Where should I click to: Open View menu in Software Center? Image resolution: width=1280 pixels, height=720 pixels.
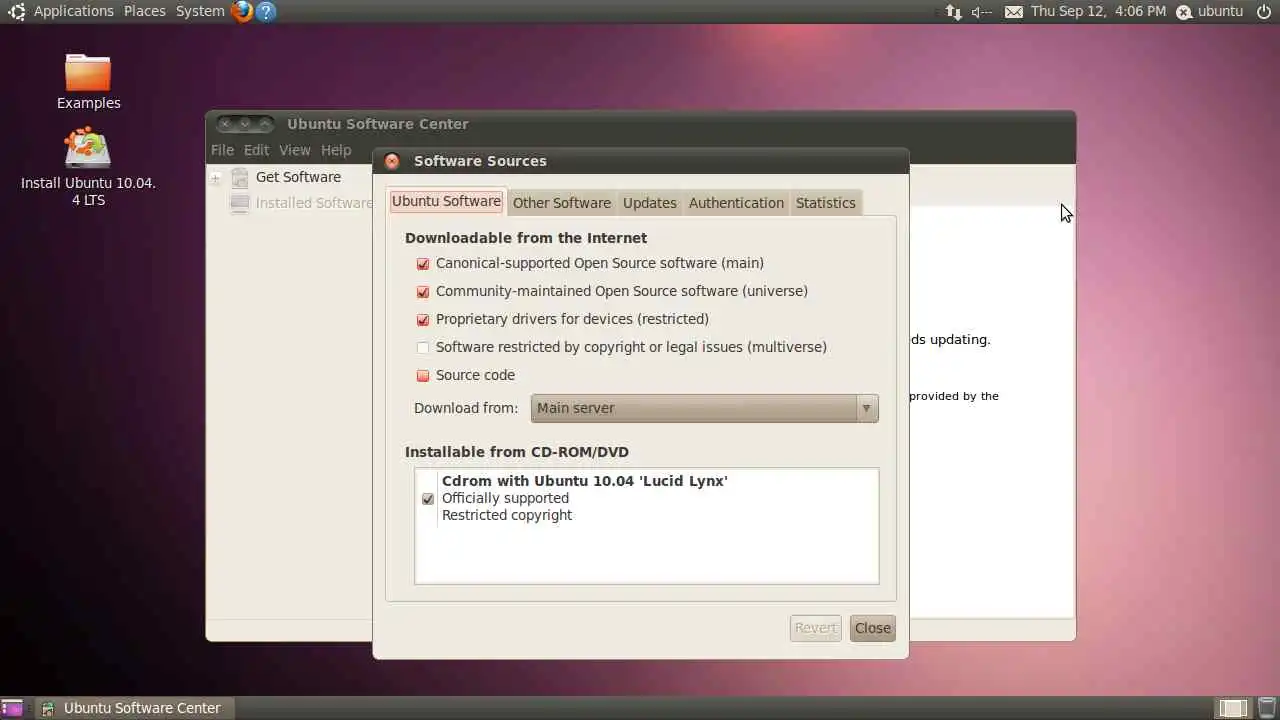click(x=294, y=150)
